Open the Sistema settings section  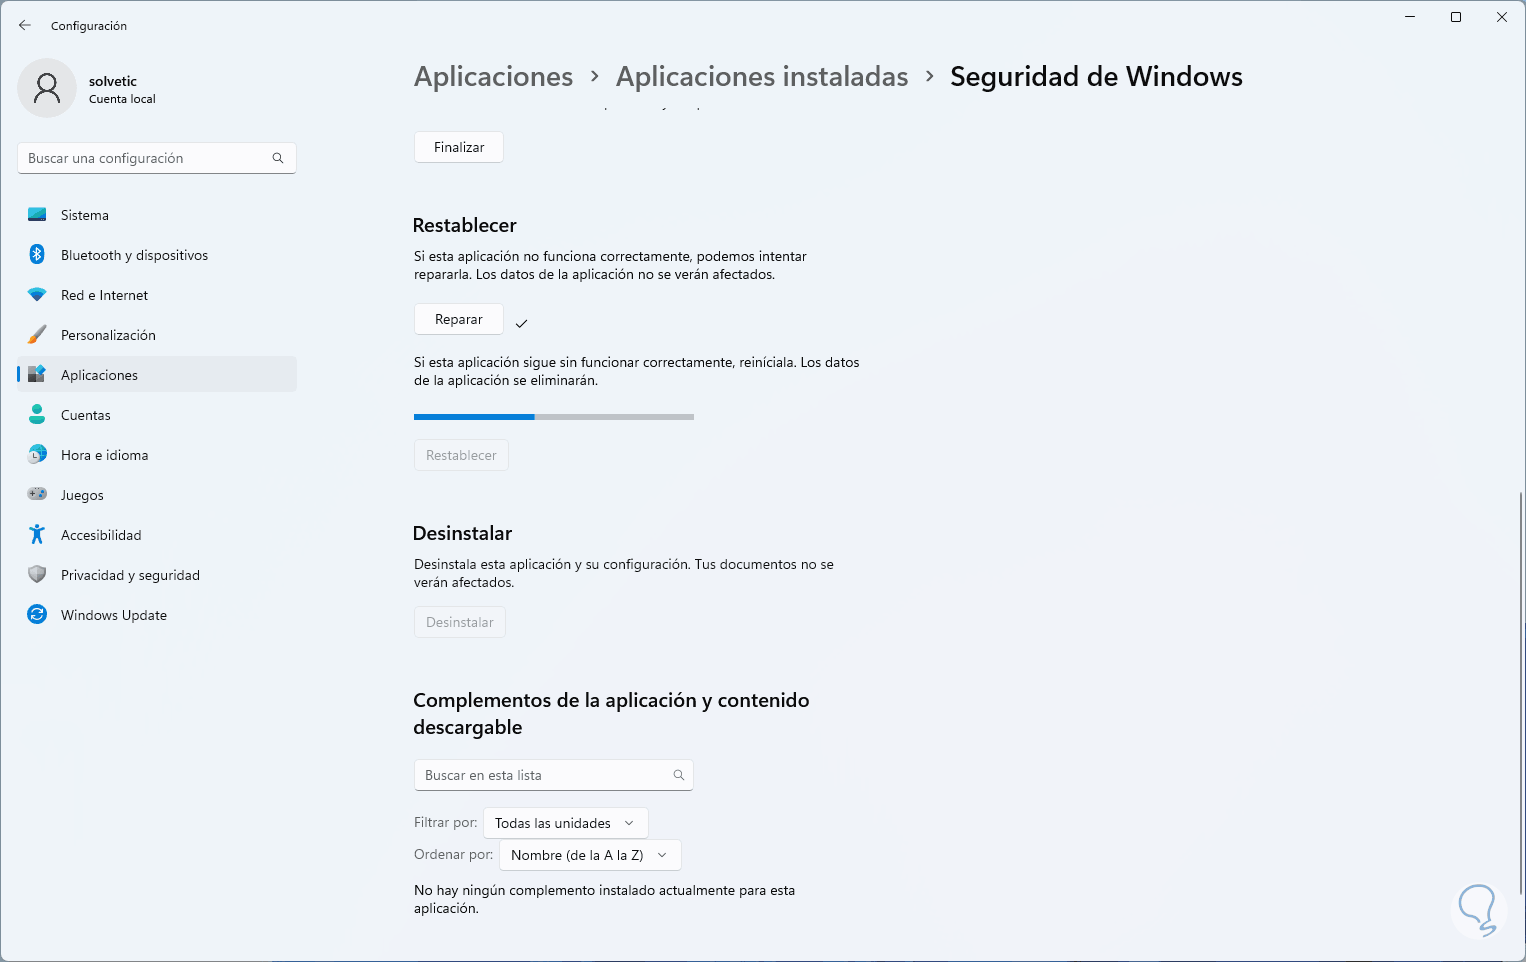point(157,215)
